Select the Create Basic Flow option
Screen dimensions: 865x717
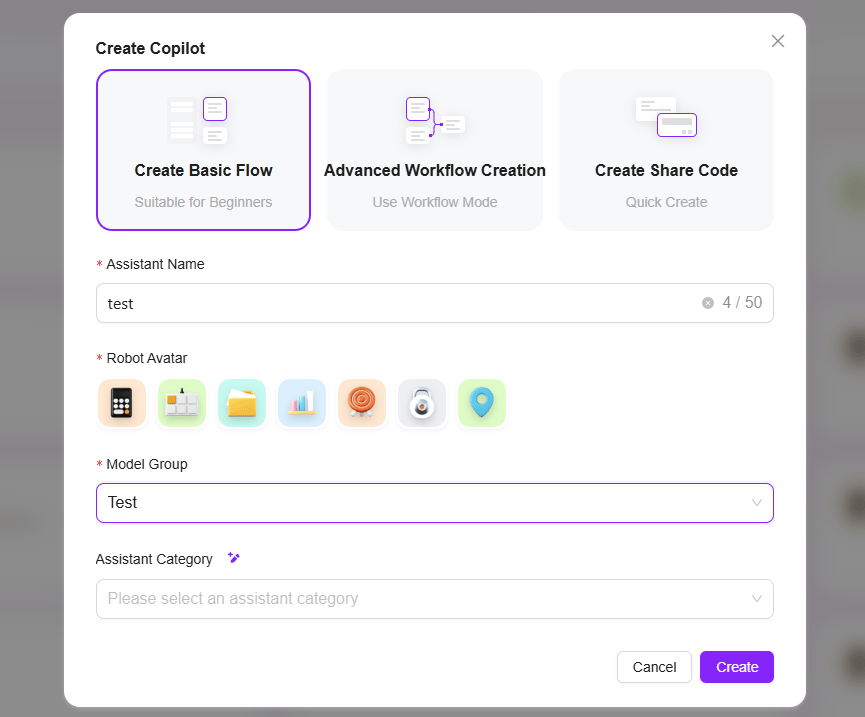click(204, 150)
